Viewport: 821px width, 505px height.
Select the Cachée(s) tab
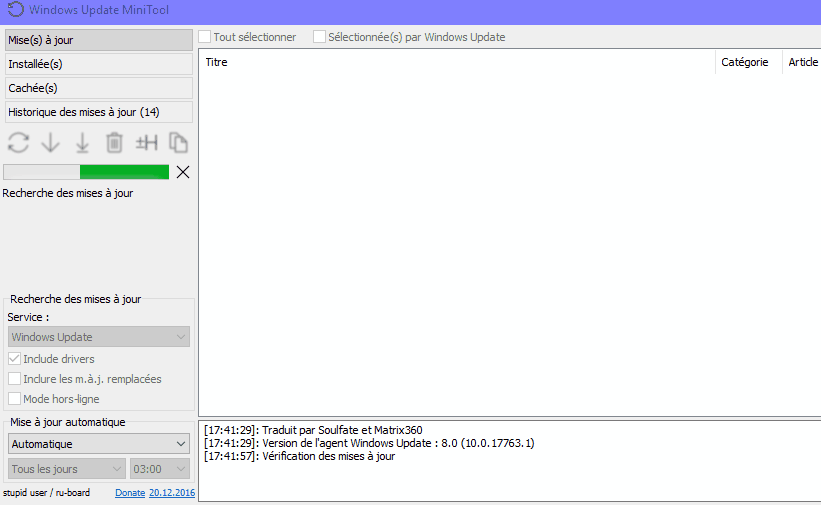[x=98, y=88]
